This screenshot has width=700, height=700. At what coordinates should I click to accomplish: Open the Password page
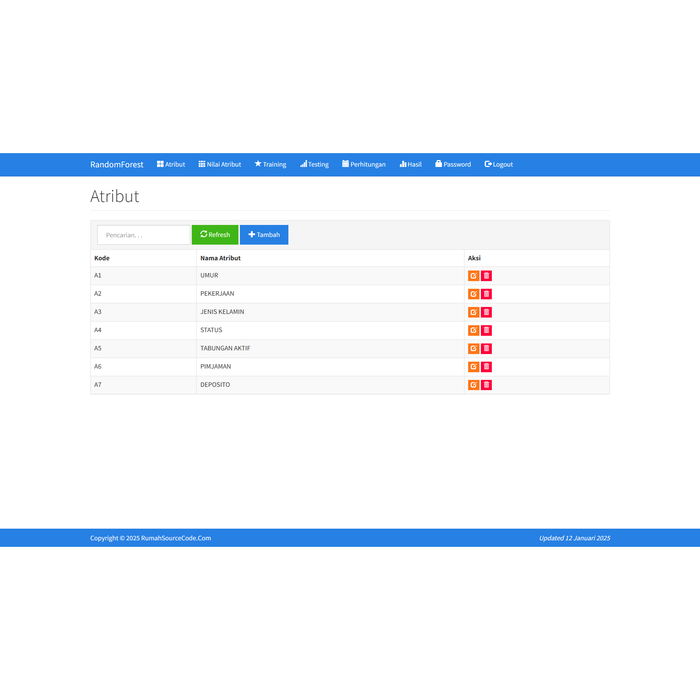pos(453,164)
